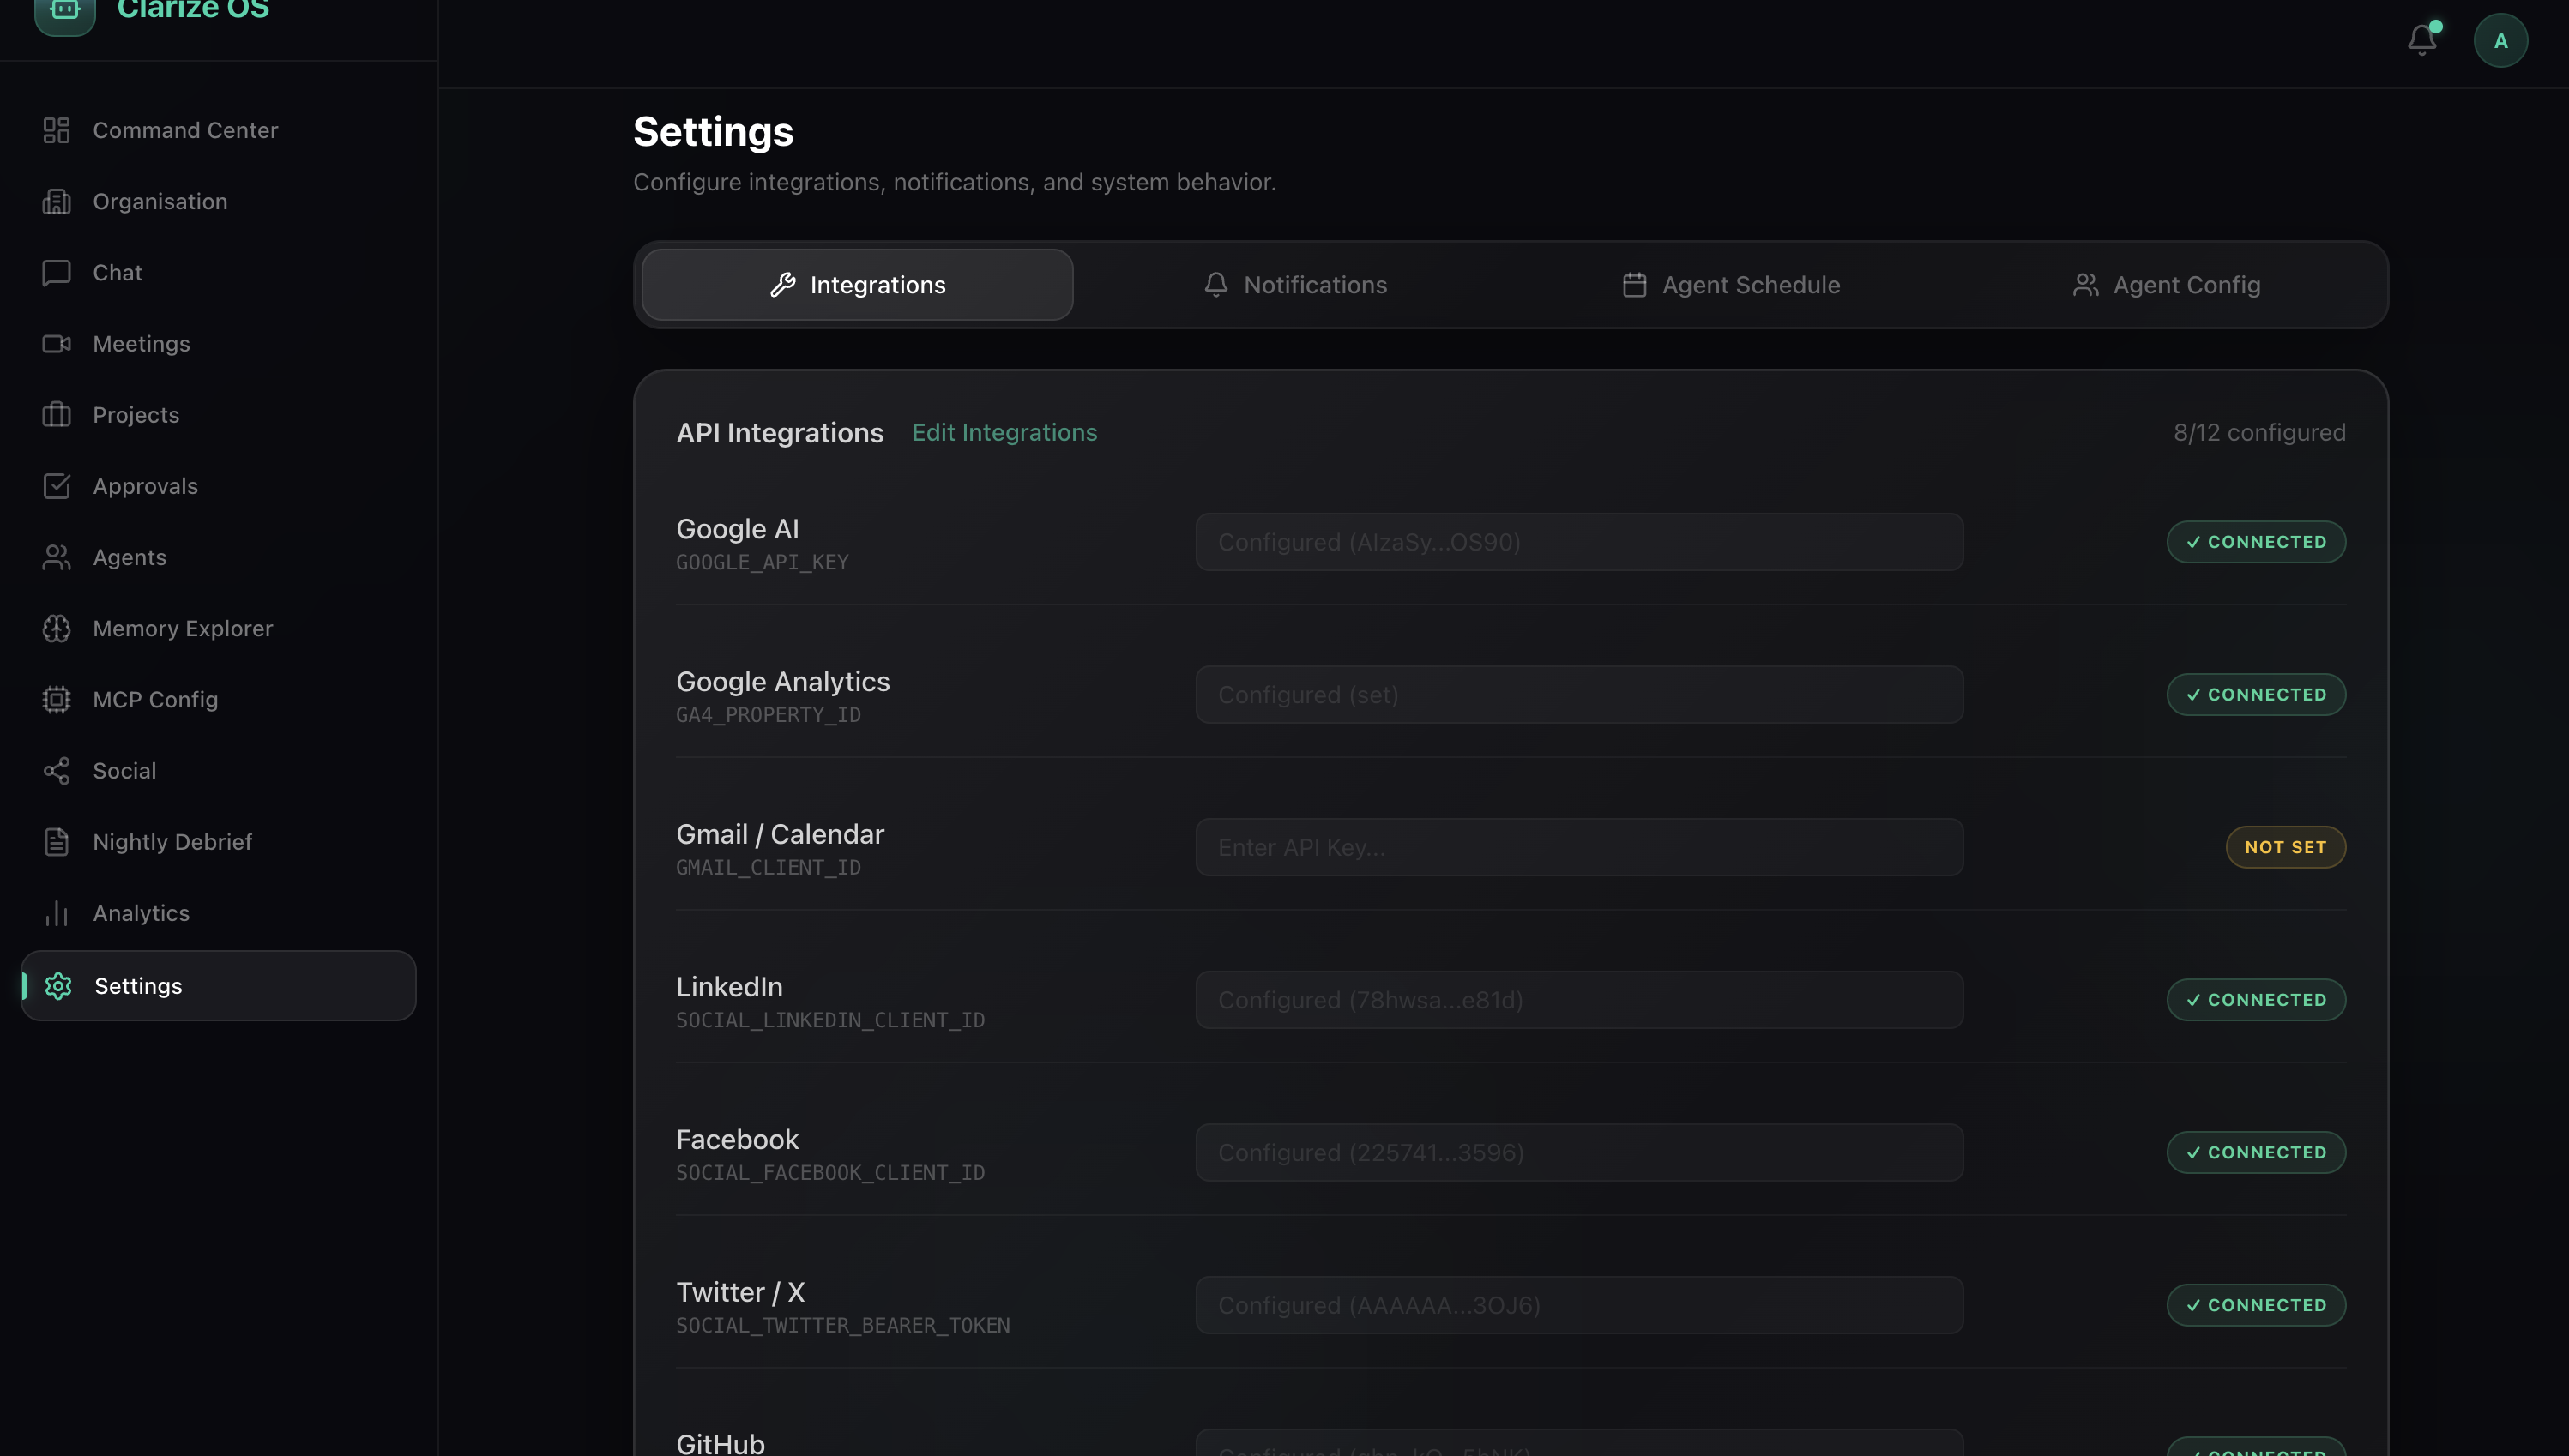Open MCP Config chip icon
The height and width of the screenshot is (1456, 2569).
[56, 699]
